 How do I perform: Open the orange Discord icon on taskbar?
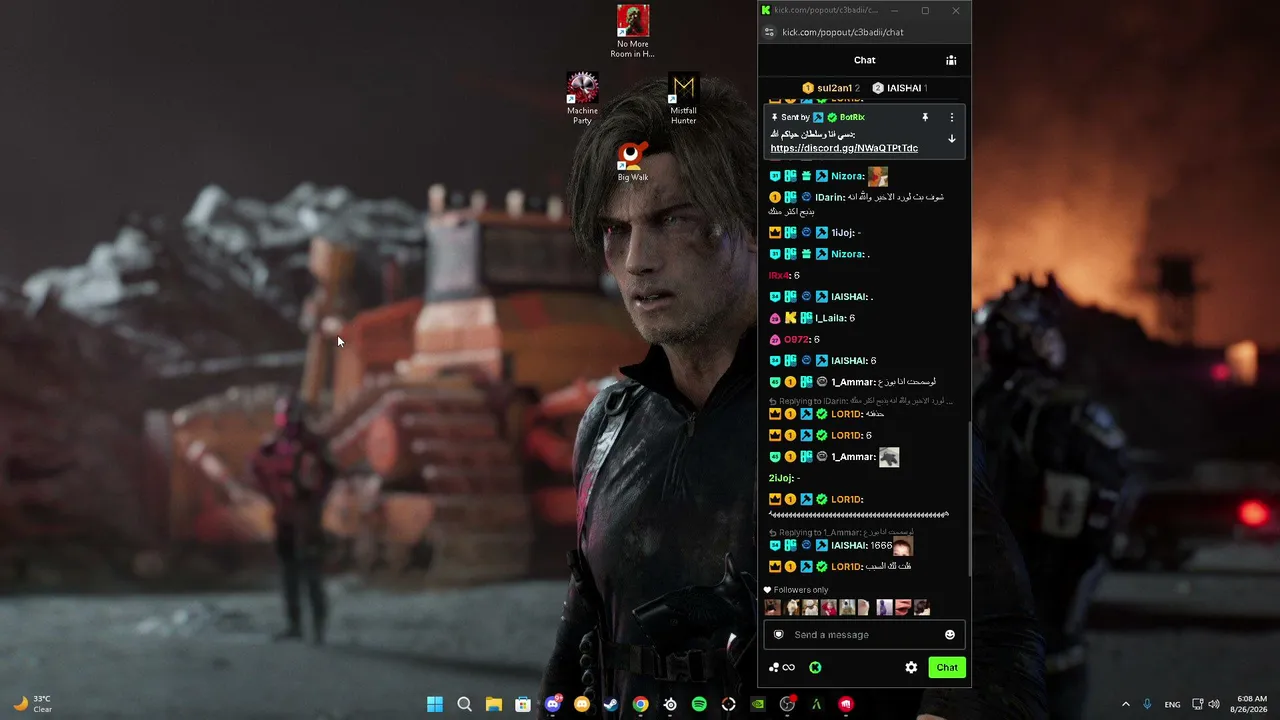click(582, 704)
